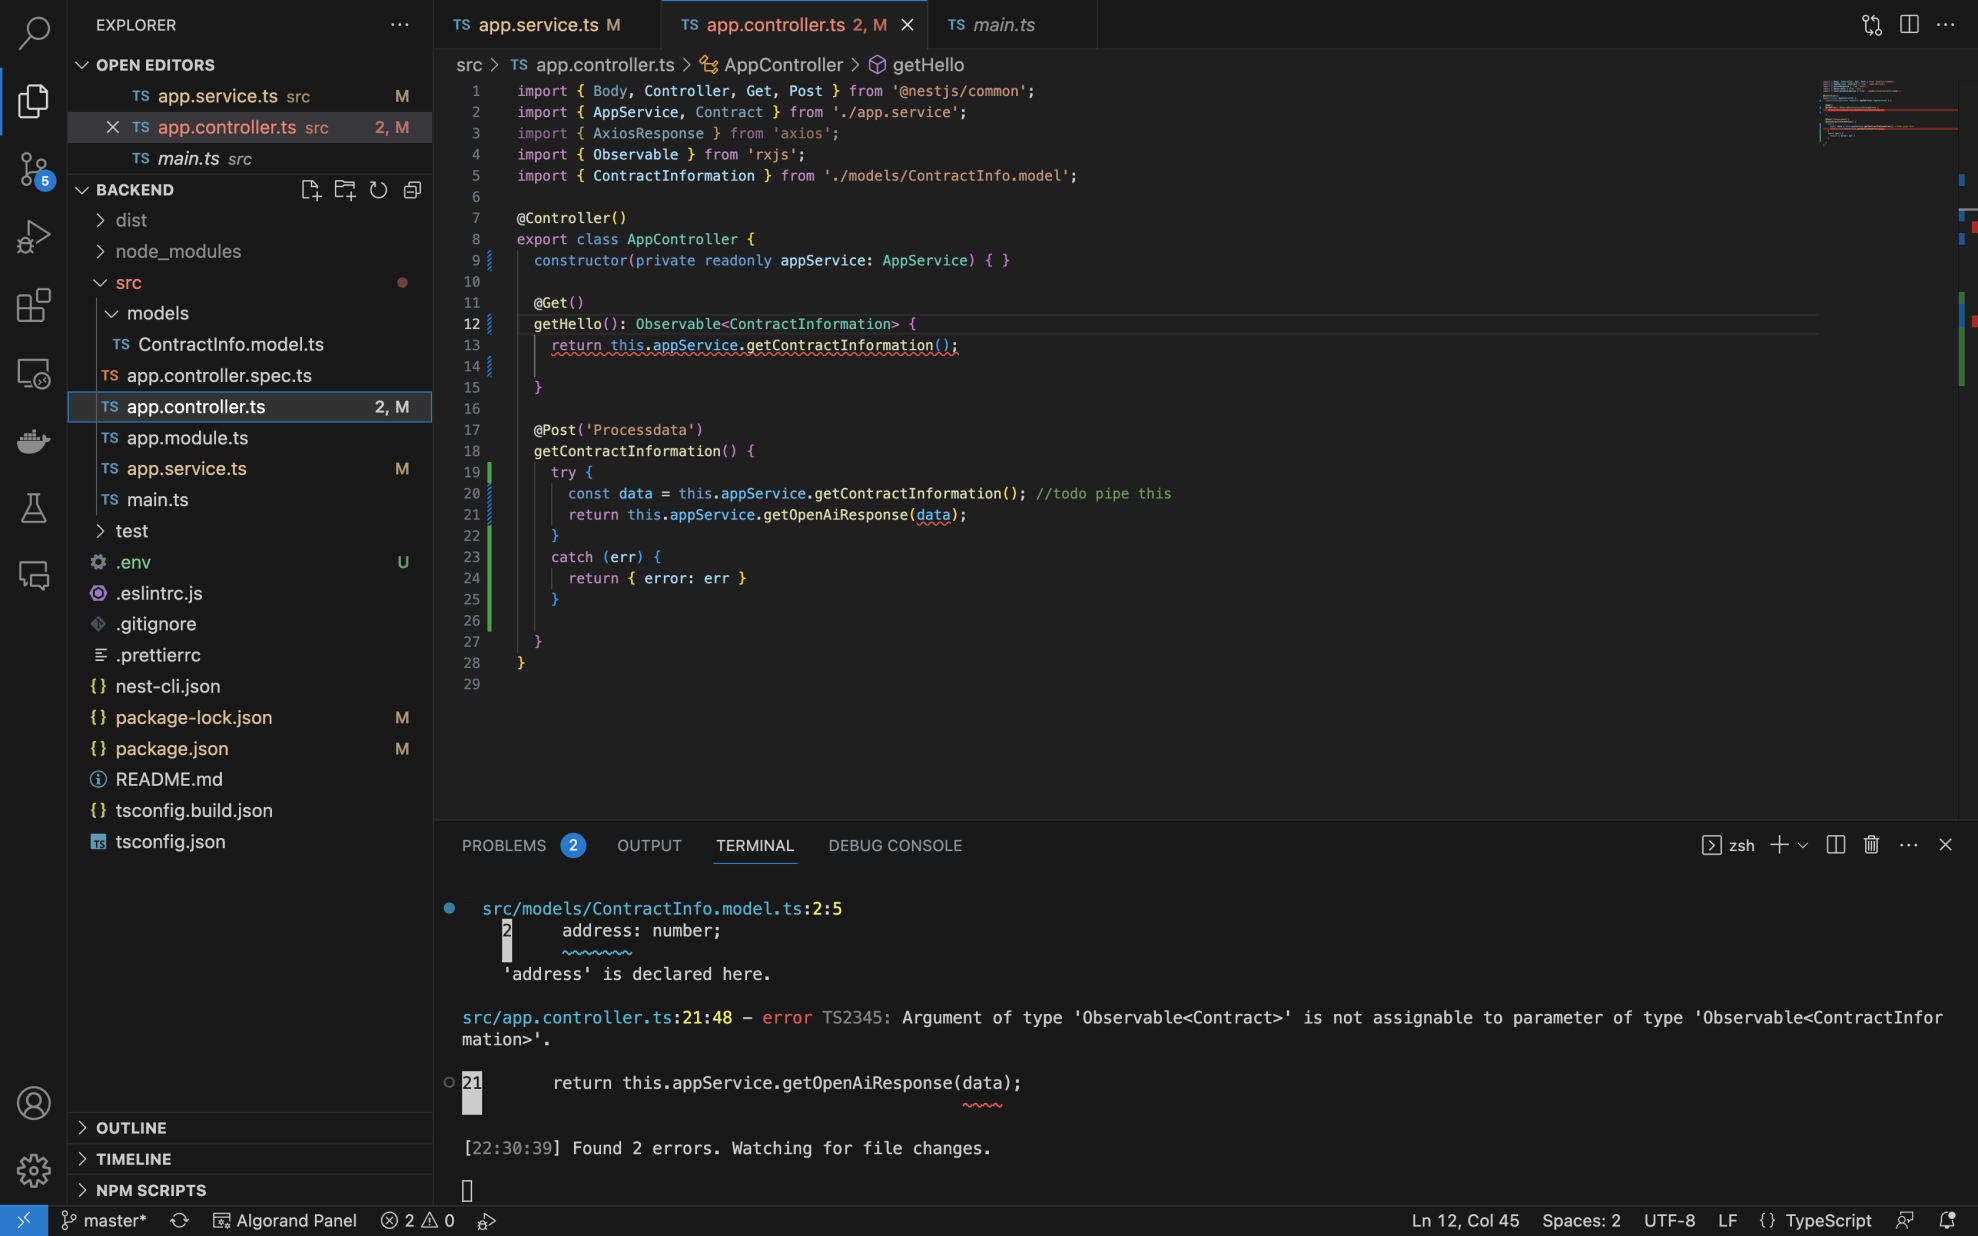Image resolution: width=1978 pixels, height=1236 pixels.
Task: Split the terminal panel
Action: click(x=1836, y=845)
